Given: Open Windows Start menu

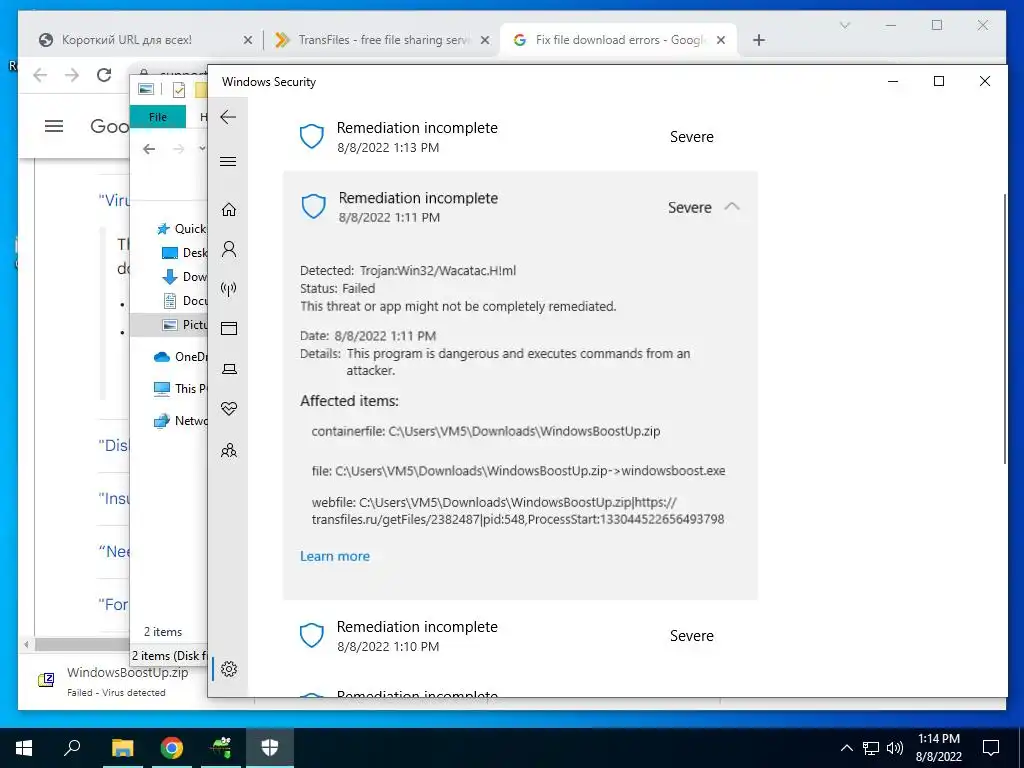Looking at the screenshot, I should [x=24, y=748].
